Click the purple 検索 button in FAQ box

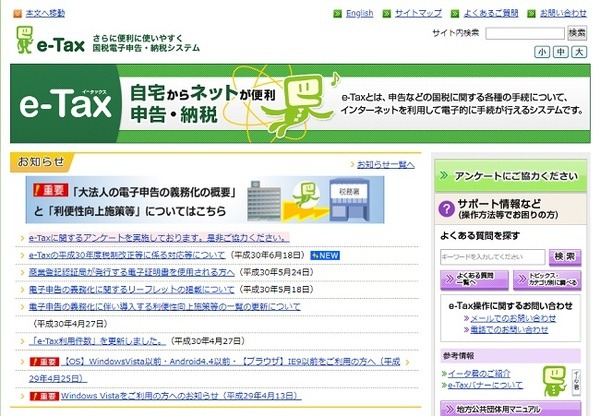click(x=565, y=257)
